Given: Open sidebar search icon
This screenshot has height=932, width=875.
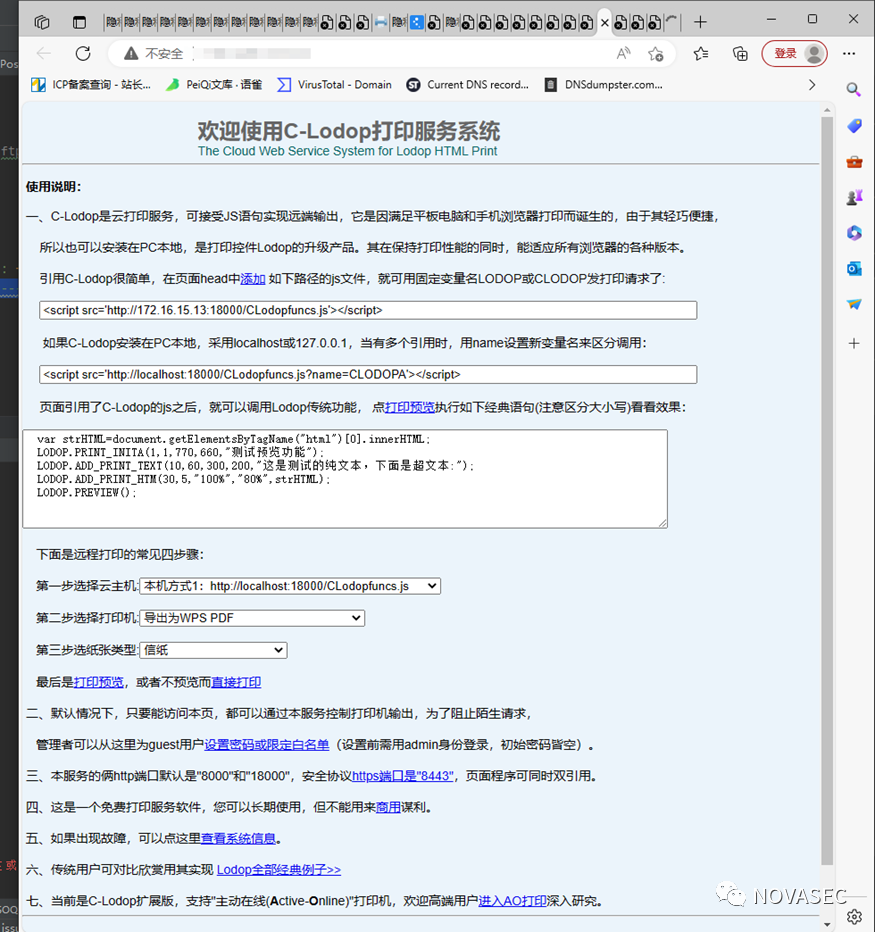Looking at the screenshot, I should click(x=854, y=90).
